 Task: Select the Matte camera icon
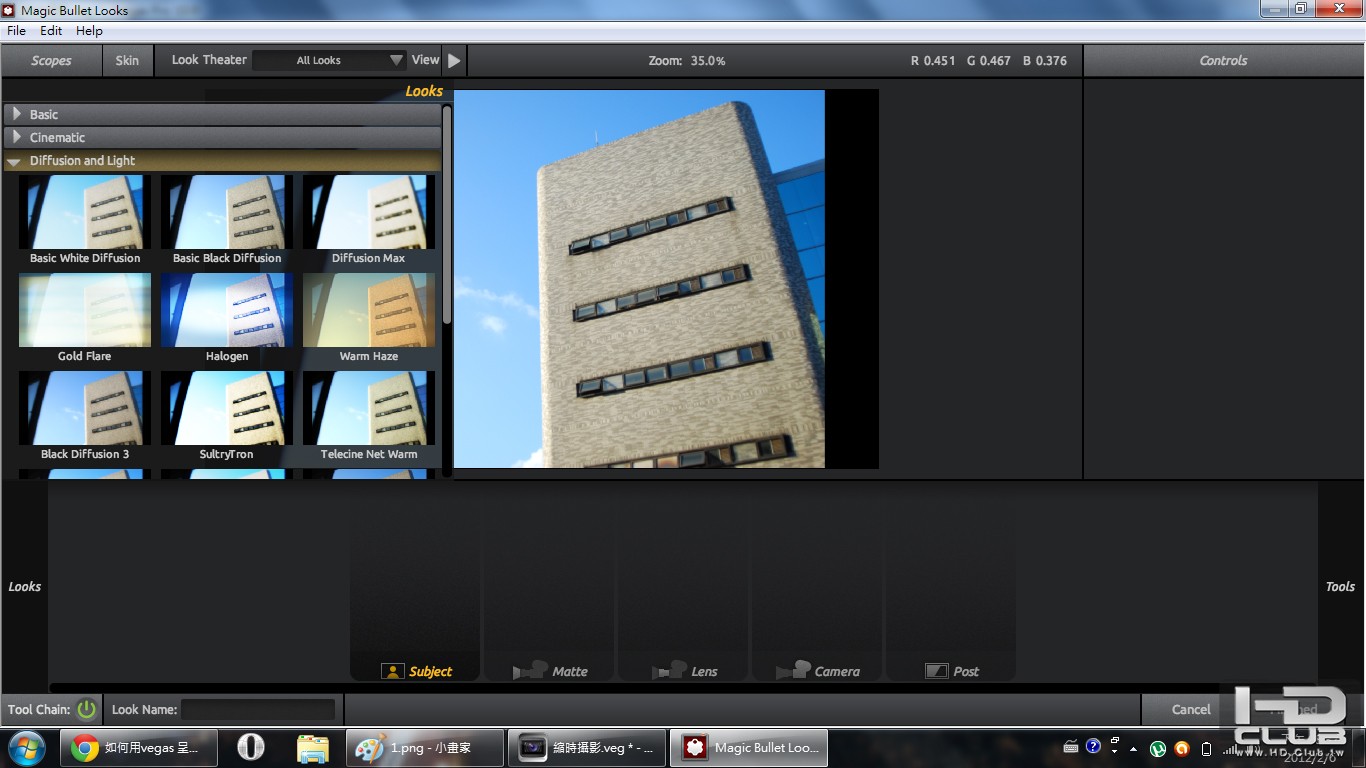point(530,670)
